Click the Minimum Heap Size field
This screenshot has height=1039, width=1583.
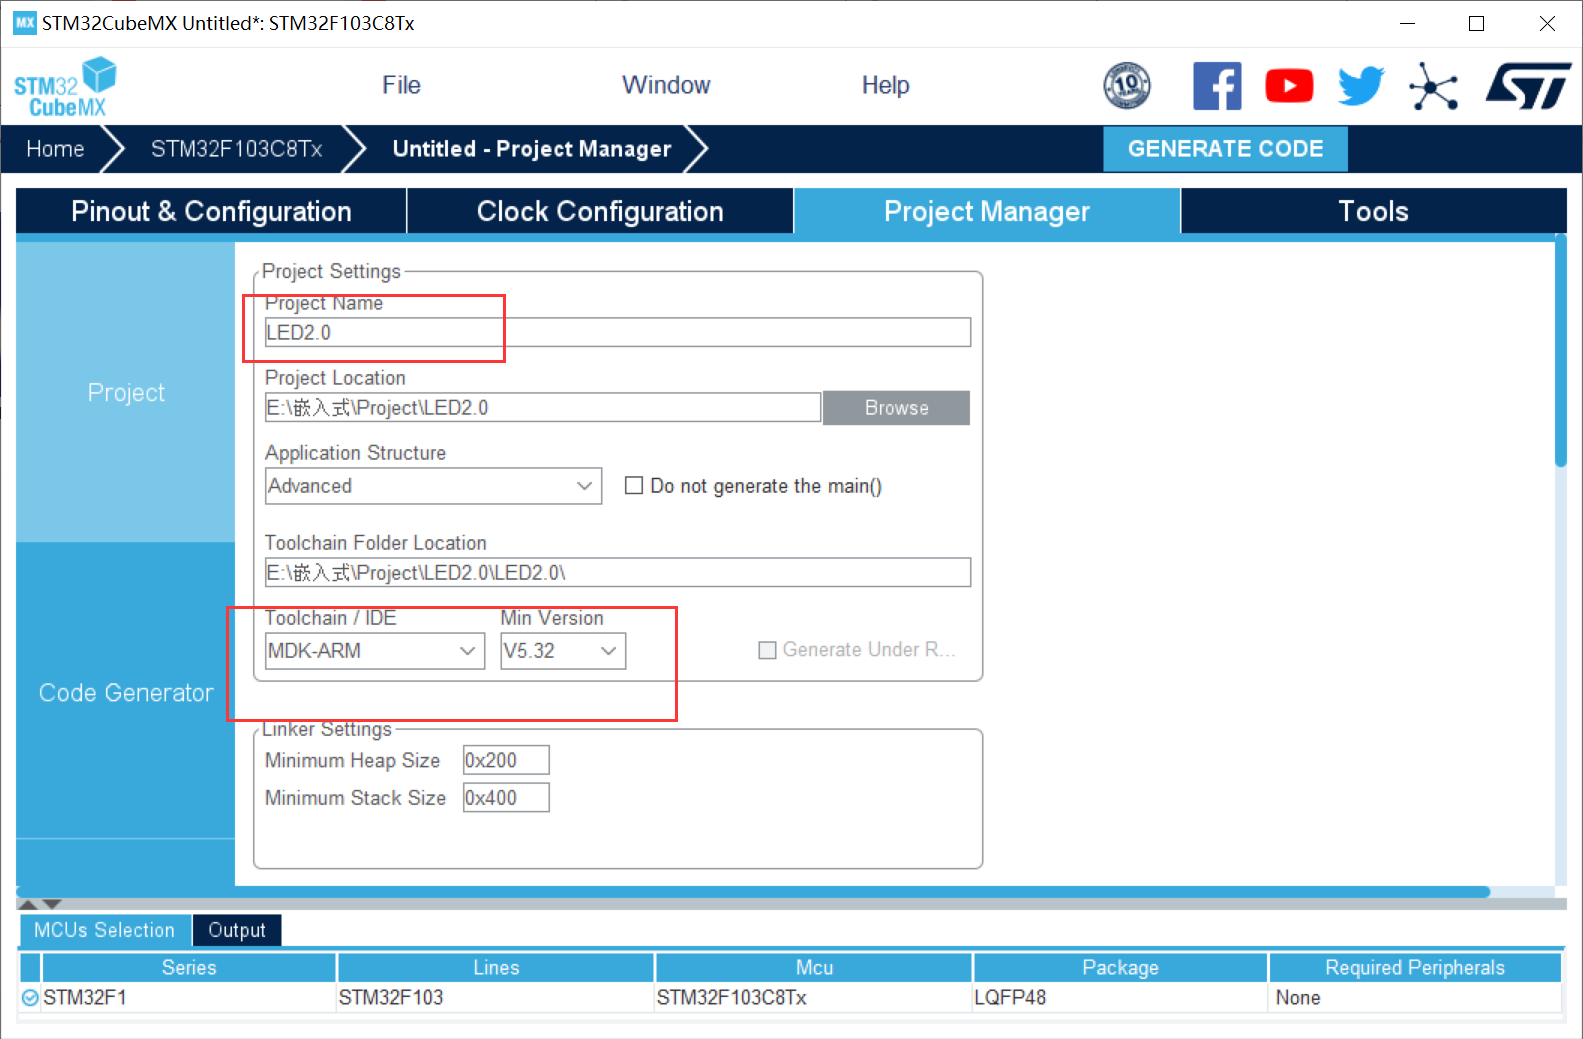[506, 760]
